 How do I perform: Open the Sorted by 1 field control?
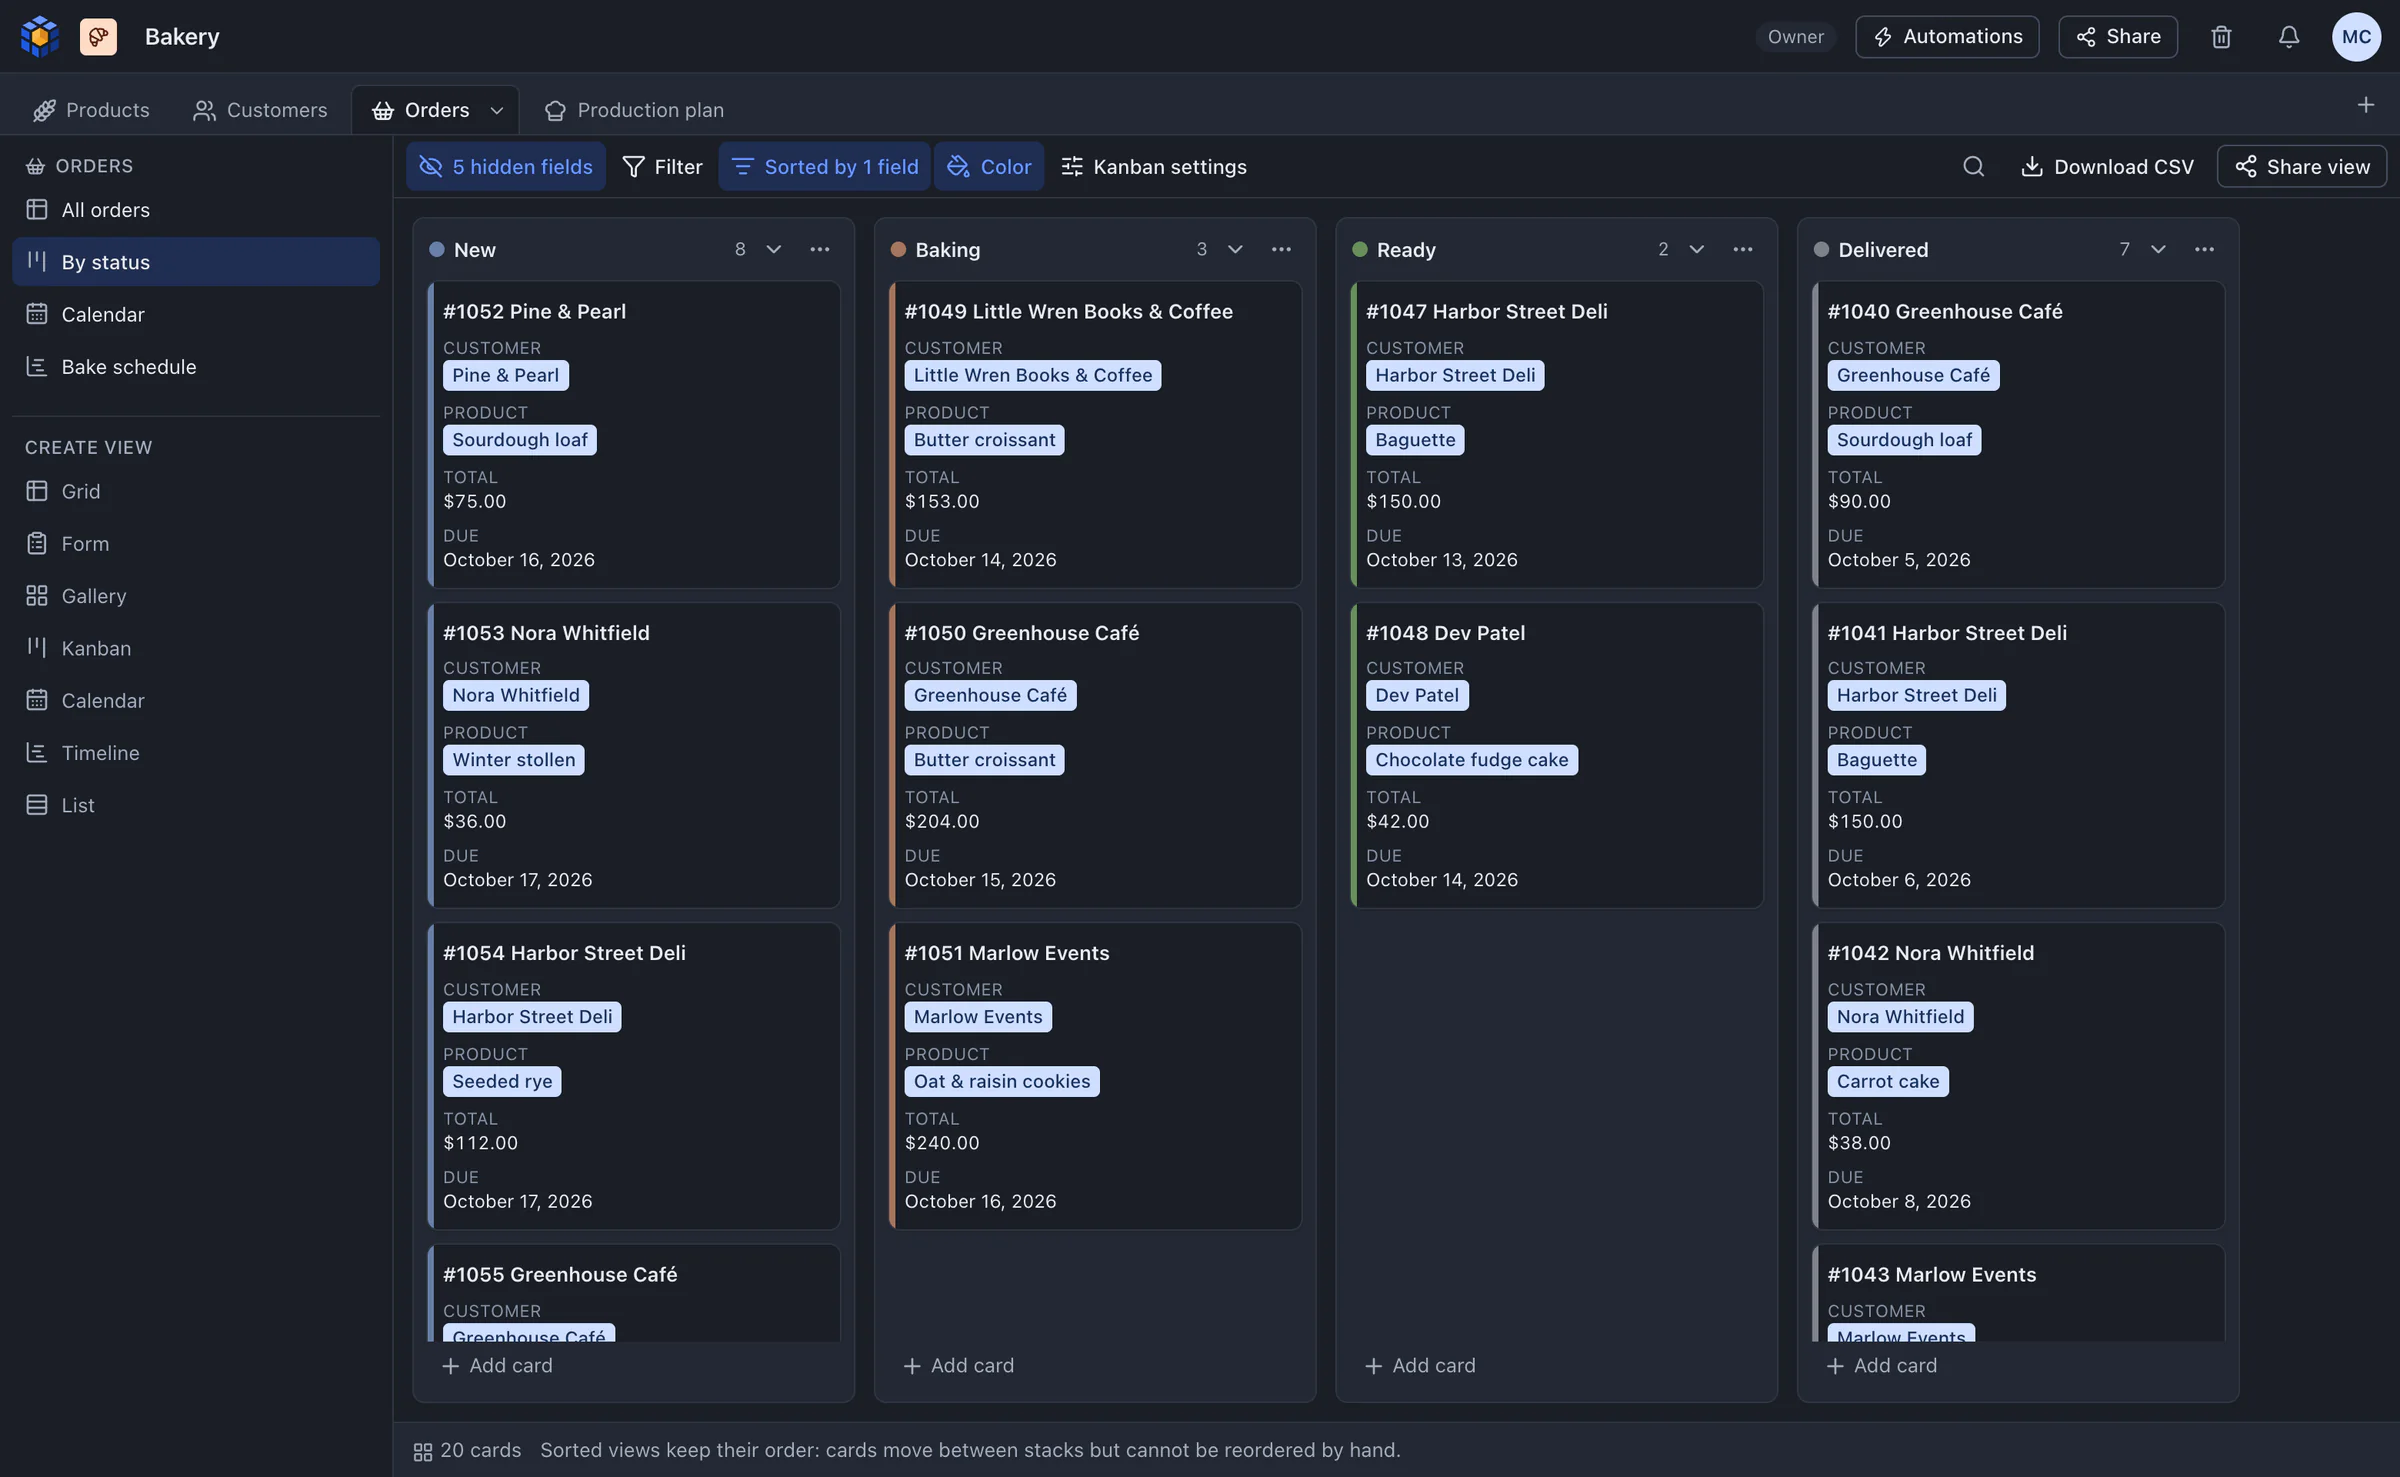[x=825, y=166]
